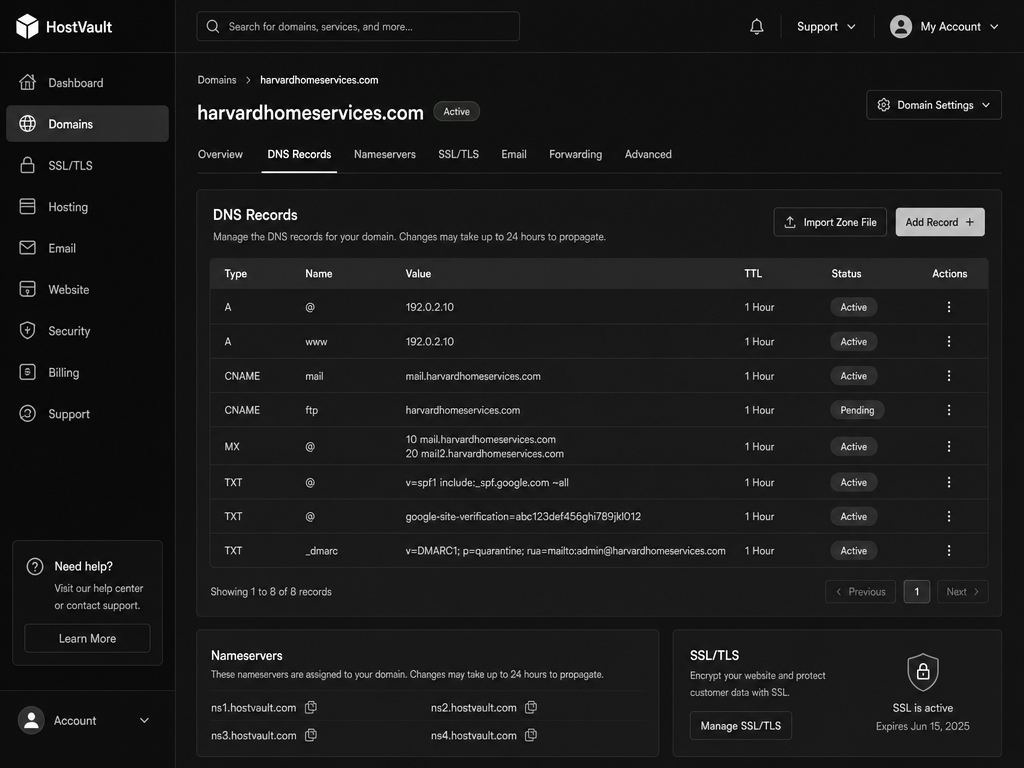Viewport: 1024px width, 768px height.
Task: Click the Dashboard home icon in sidebar
Action: click(x=27, y=82)
